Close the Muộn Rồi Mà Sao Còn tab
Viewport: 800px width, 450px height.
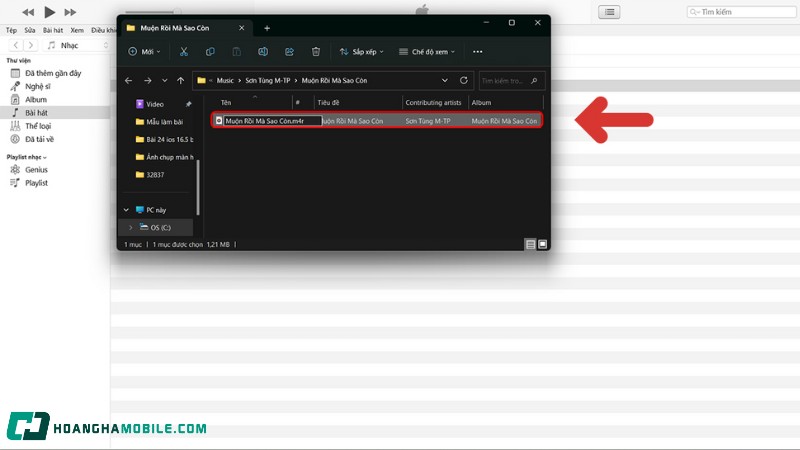tap(241, 28)
